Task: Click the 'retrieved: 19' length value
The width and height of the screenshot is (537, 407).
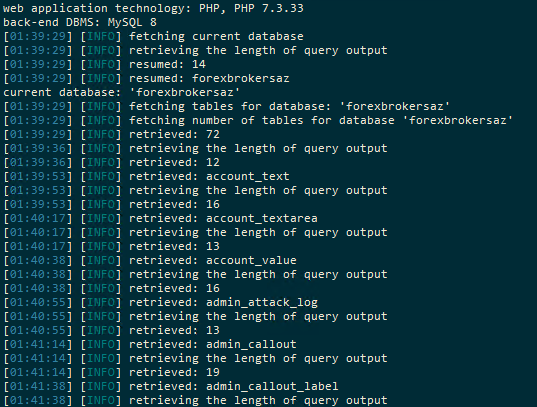Action: (x=174, y=372)
